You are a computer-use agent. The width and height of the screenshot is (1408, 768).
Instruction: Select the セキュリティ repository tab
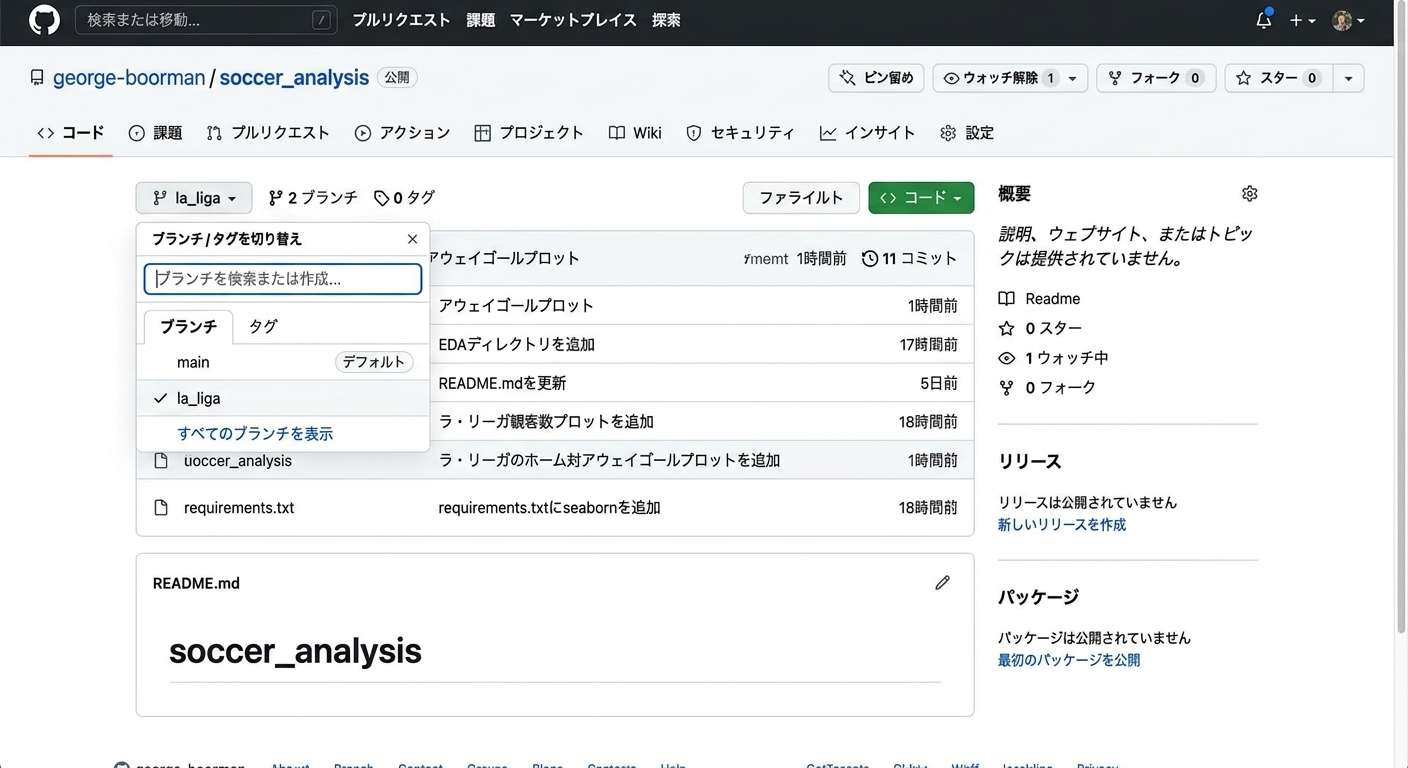pyautogui.click(x=741, y=133)
